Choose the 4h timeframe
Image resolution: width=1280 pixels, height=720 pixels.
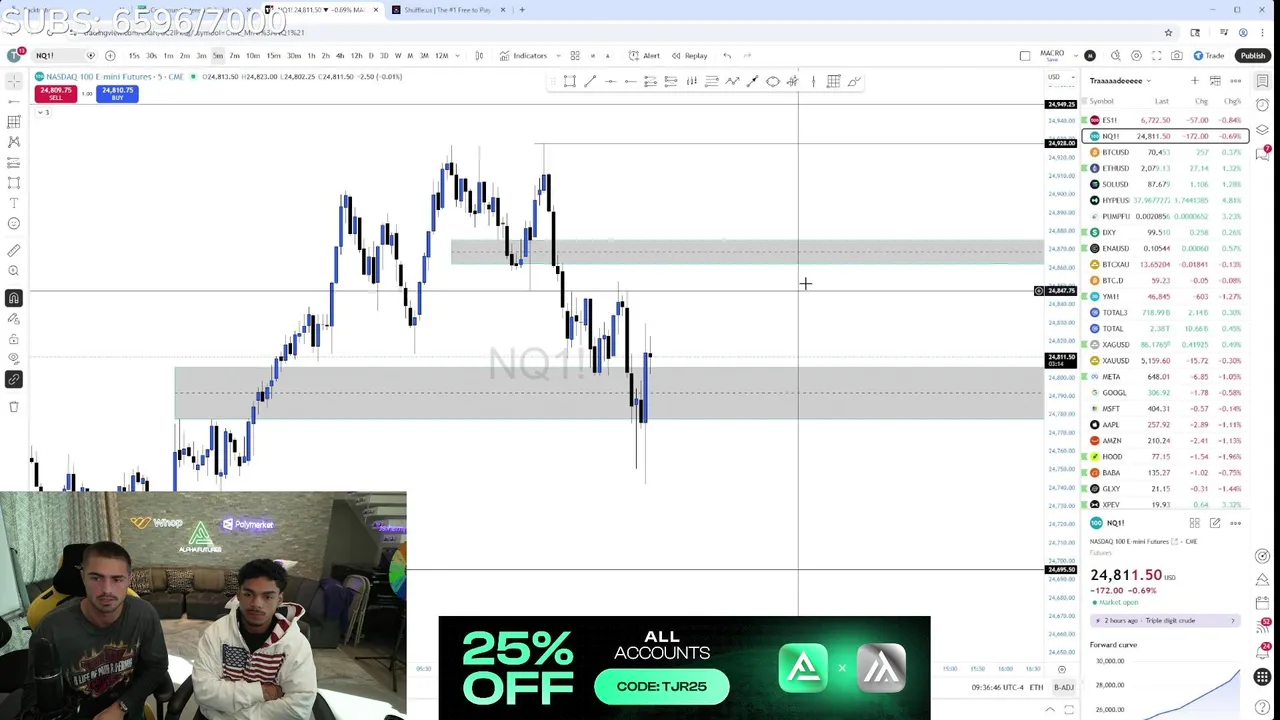(340, 55)
